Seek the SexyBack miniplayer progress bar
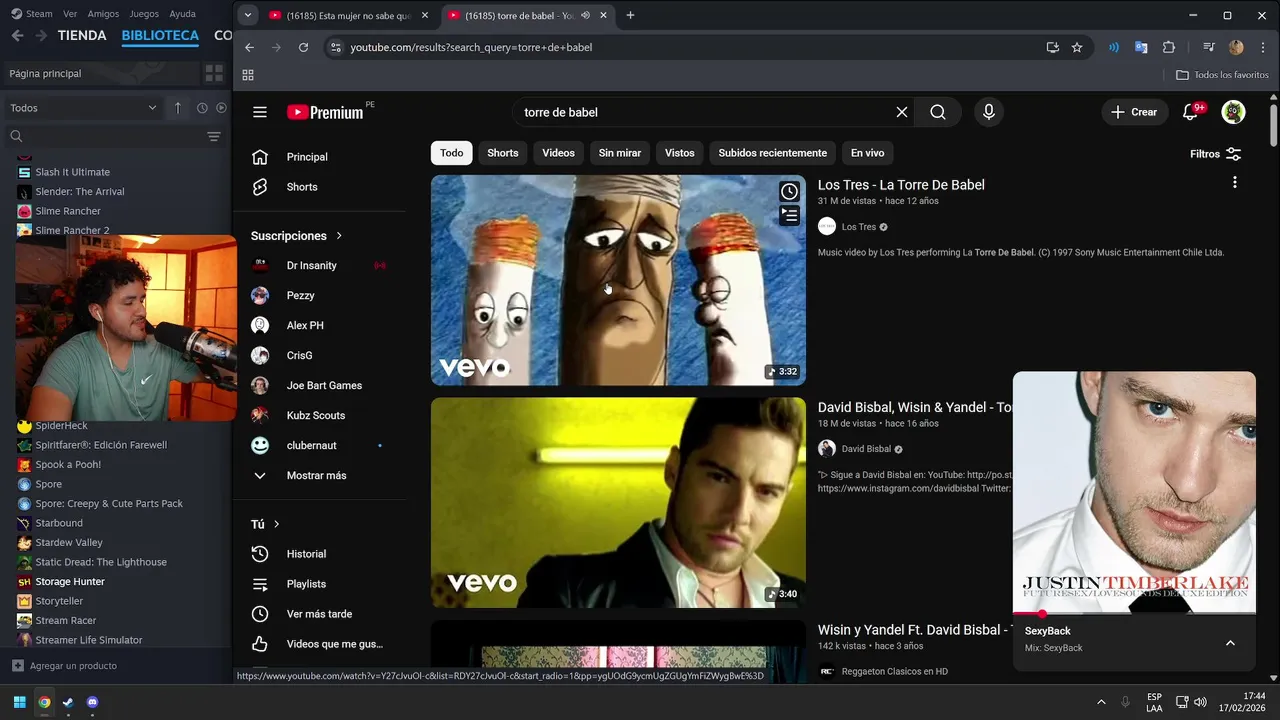 [x=1134, y=613]
